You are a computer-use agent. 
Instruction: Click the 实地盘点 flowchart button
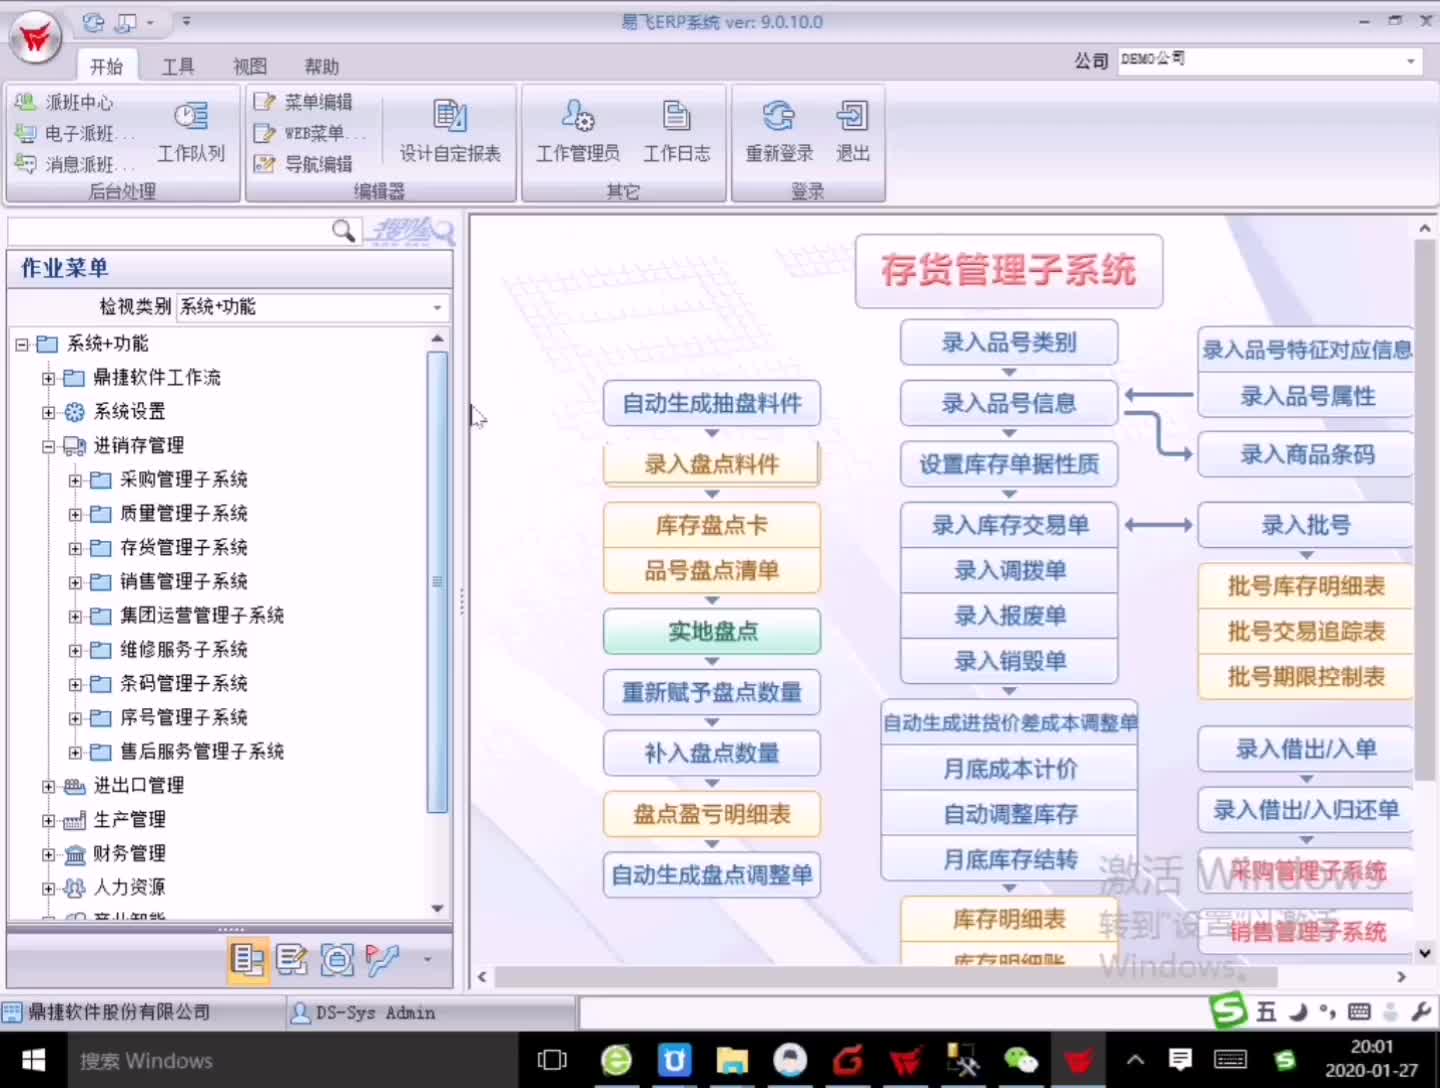711,631
